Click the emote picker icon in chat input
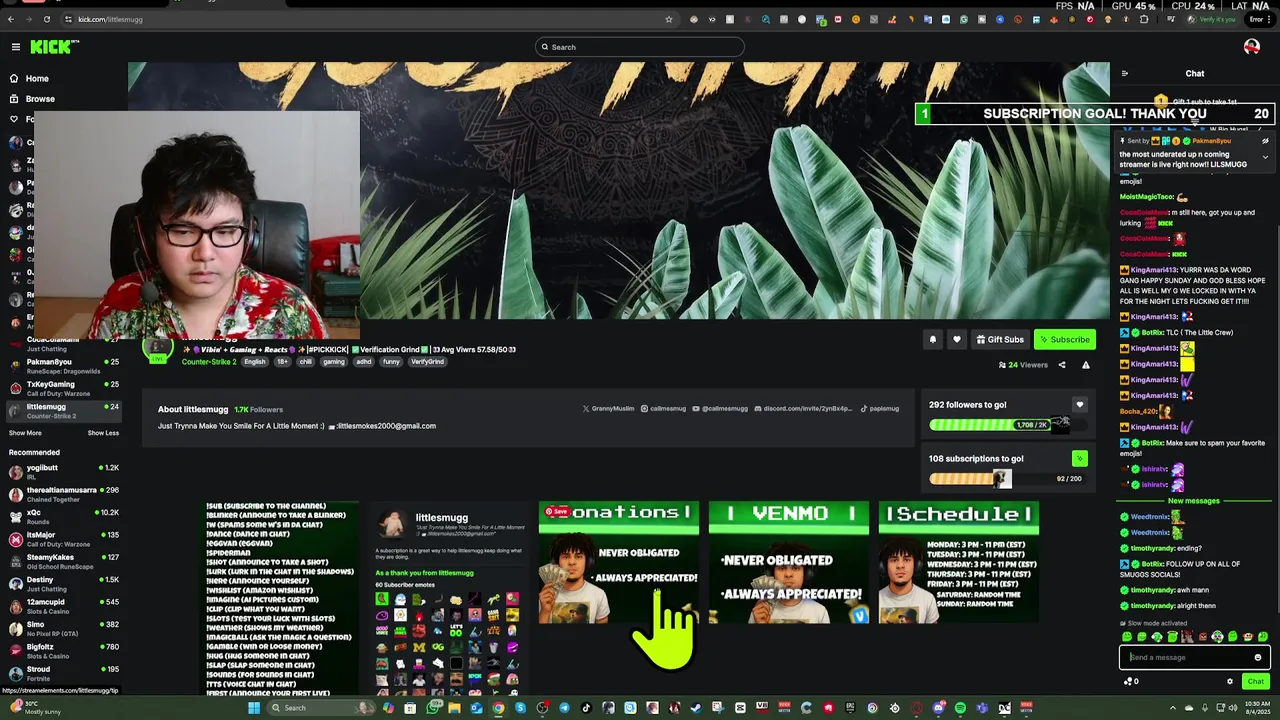Image resolution: width=1280 pixels, height=720 pixels. tap(1257, 657)
